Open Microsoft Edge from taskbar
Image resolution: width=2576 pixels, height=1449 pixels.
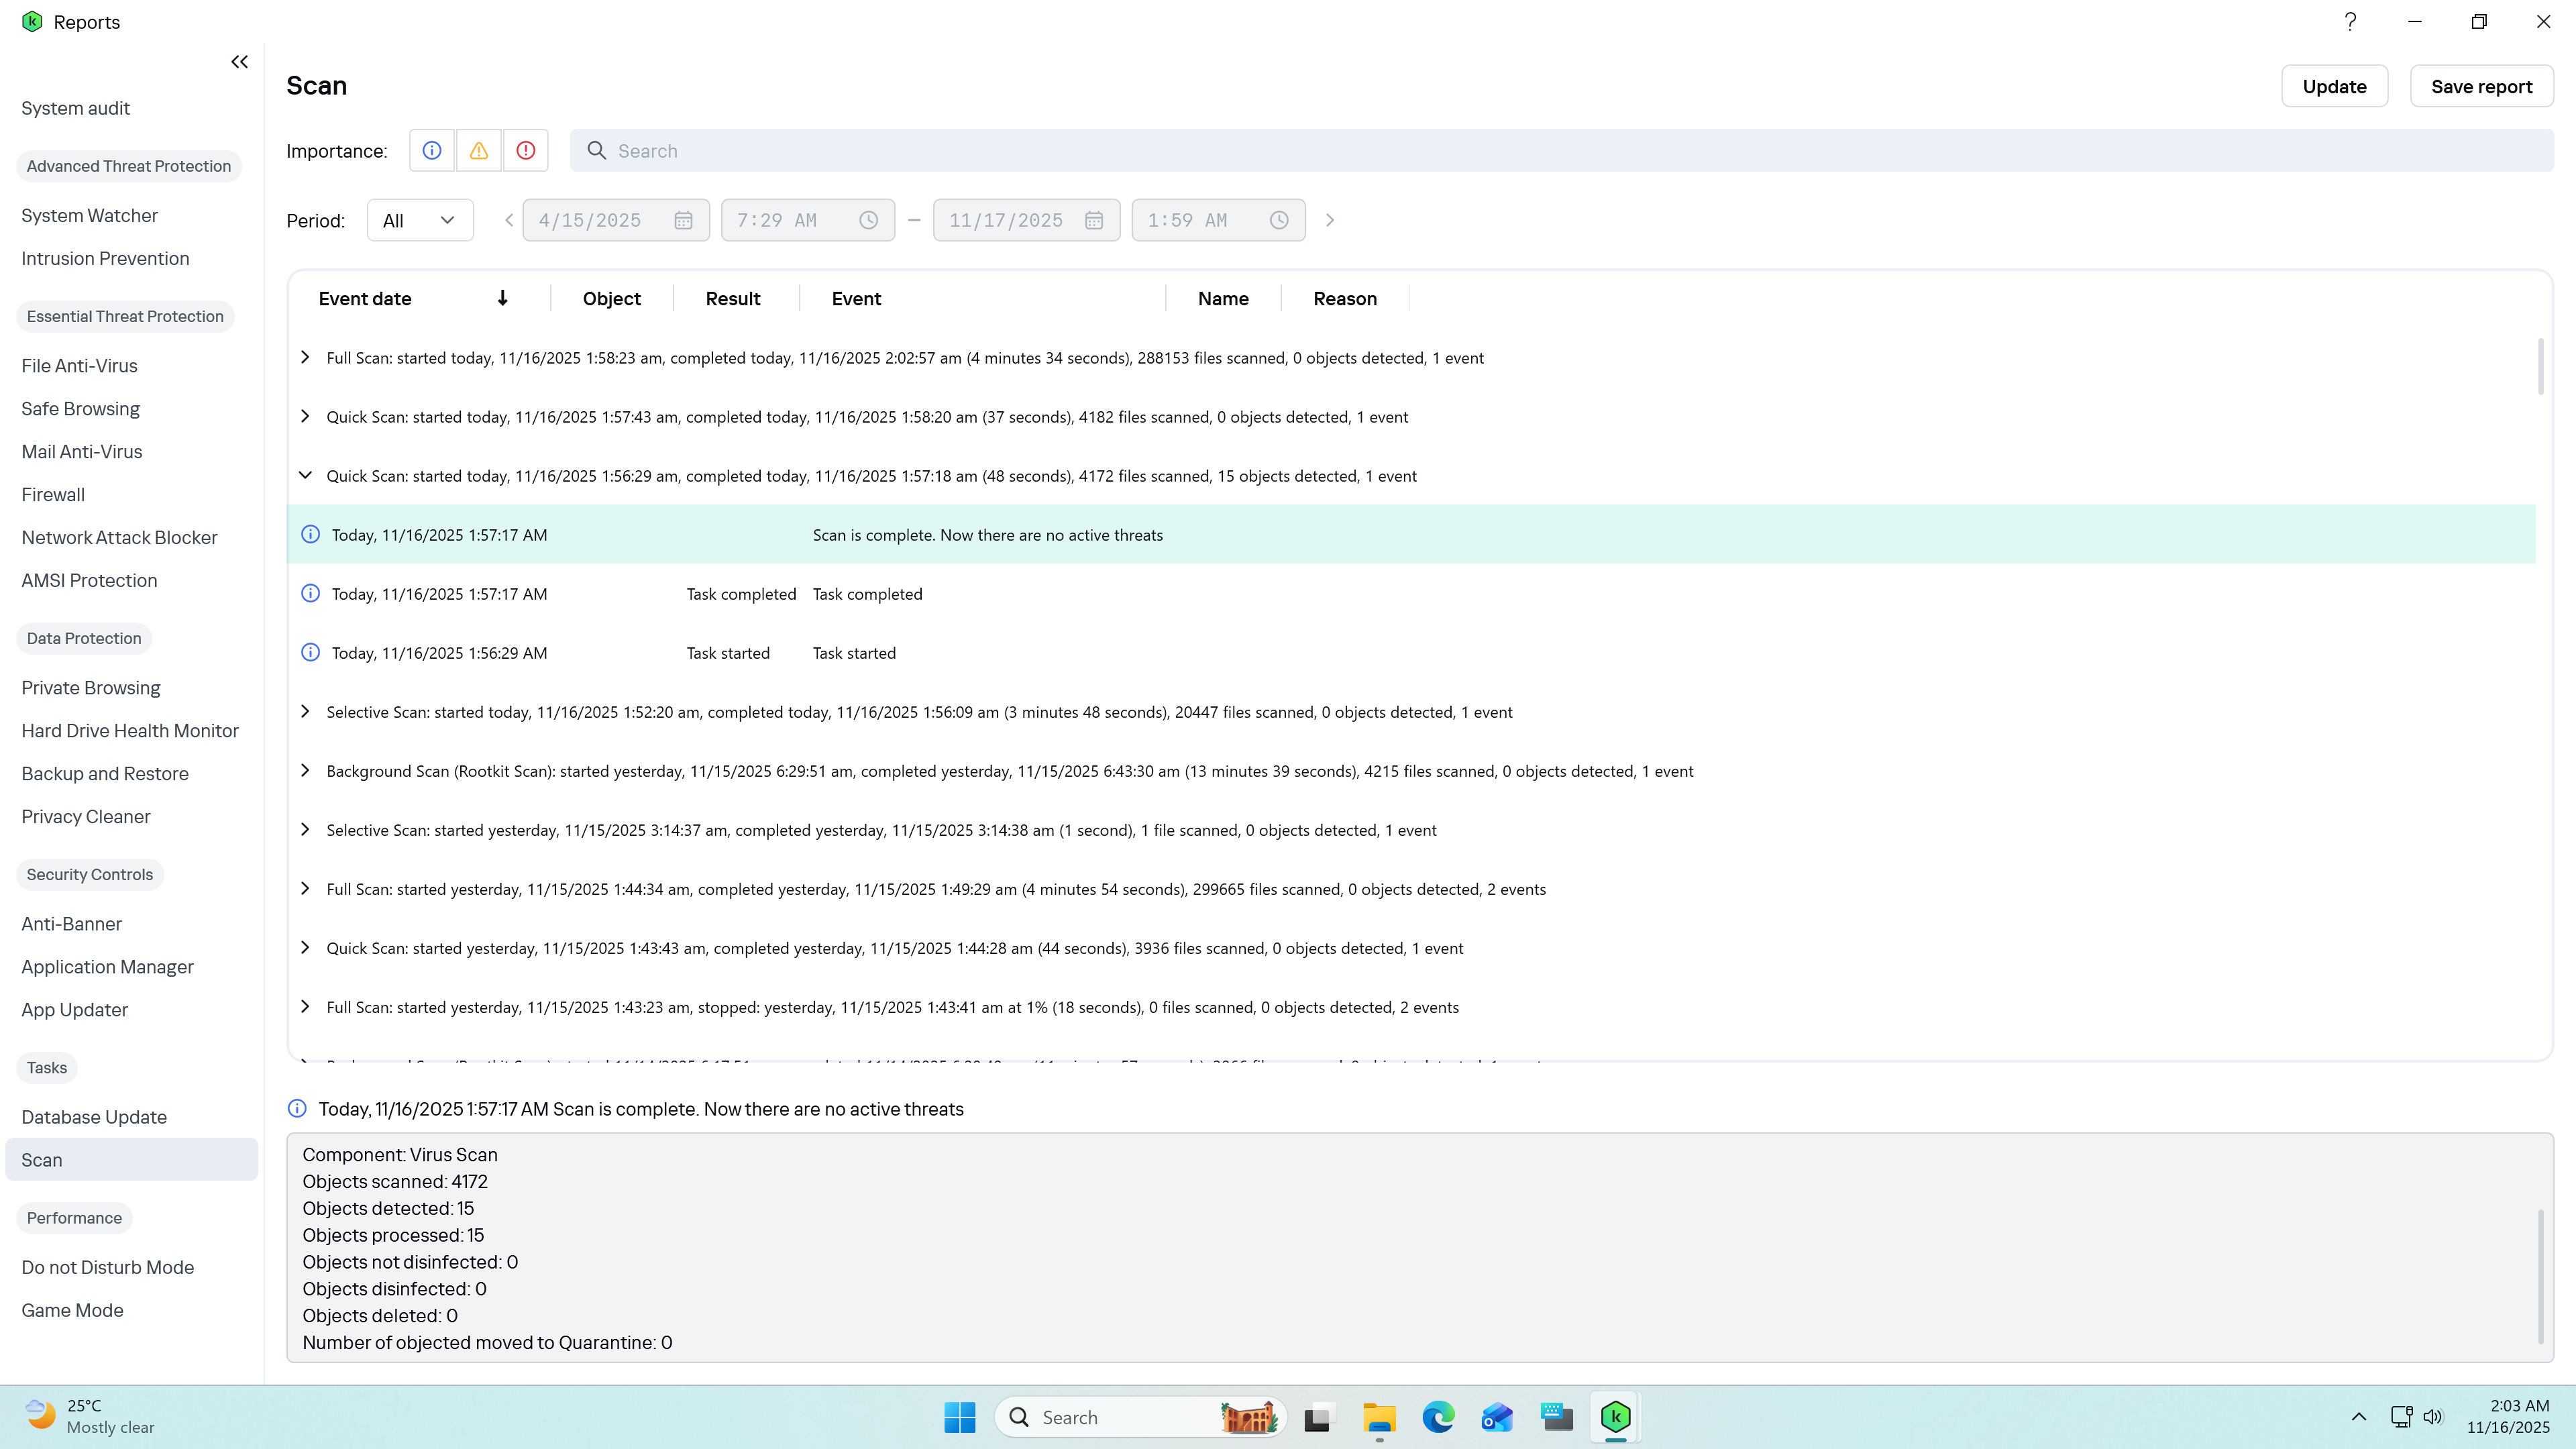click(x=1438, y=1417)
